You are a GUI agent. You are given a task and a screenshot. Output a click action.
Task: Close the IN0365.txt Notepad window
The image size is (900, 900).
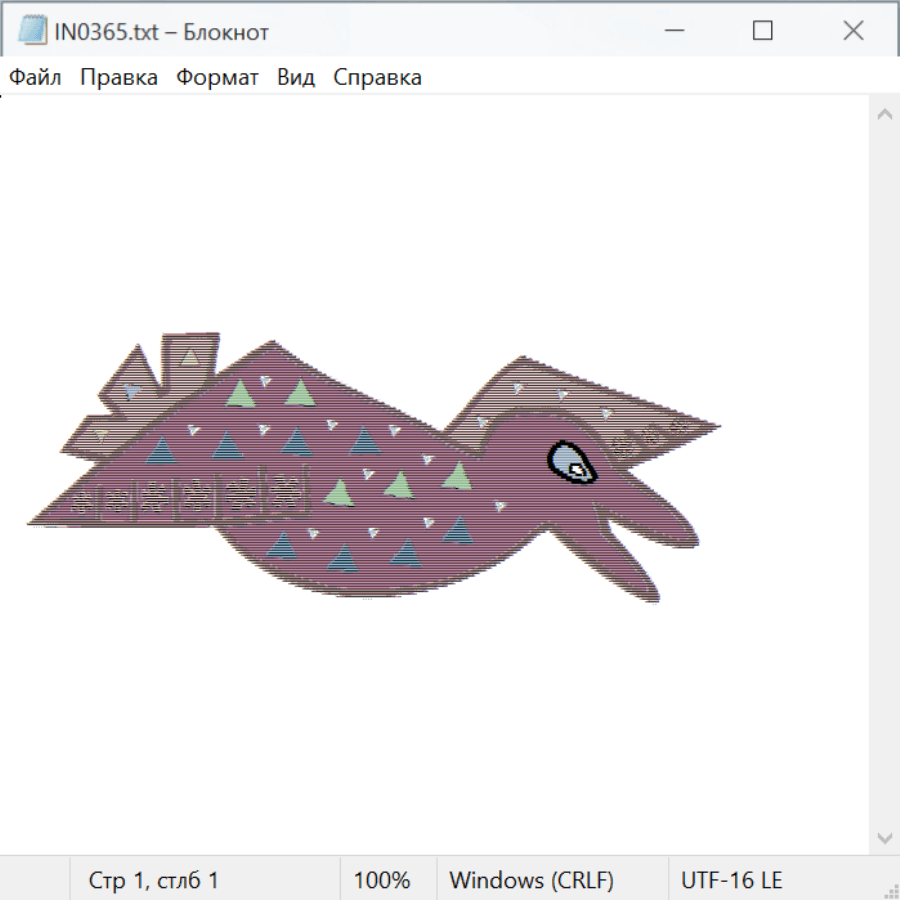click(853, 31)
